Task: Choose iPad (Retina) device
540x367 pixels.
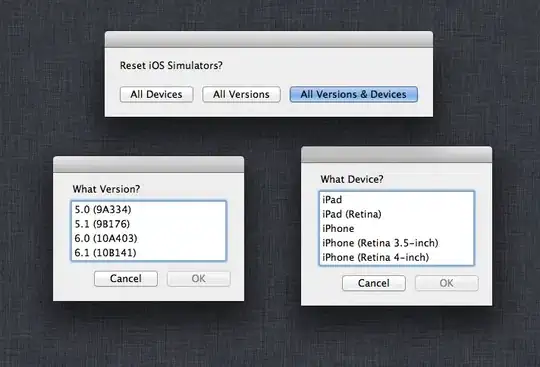Action: coord(397,214)
